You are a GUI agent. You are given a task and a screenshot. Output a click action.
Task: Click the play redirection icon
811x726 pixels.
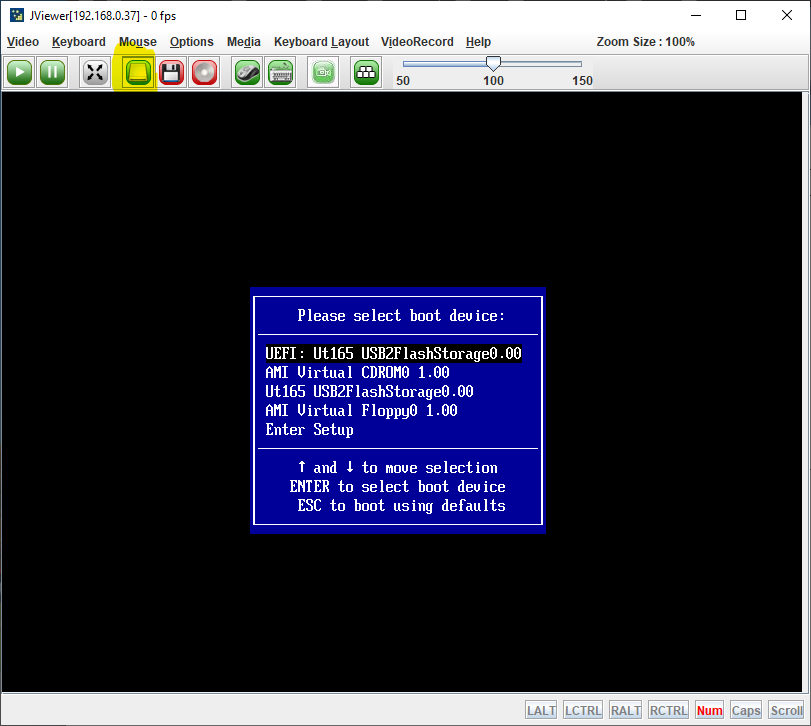[x=19, y=72]
